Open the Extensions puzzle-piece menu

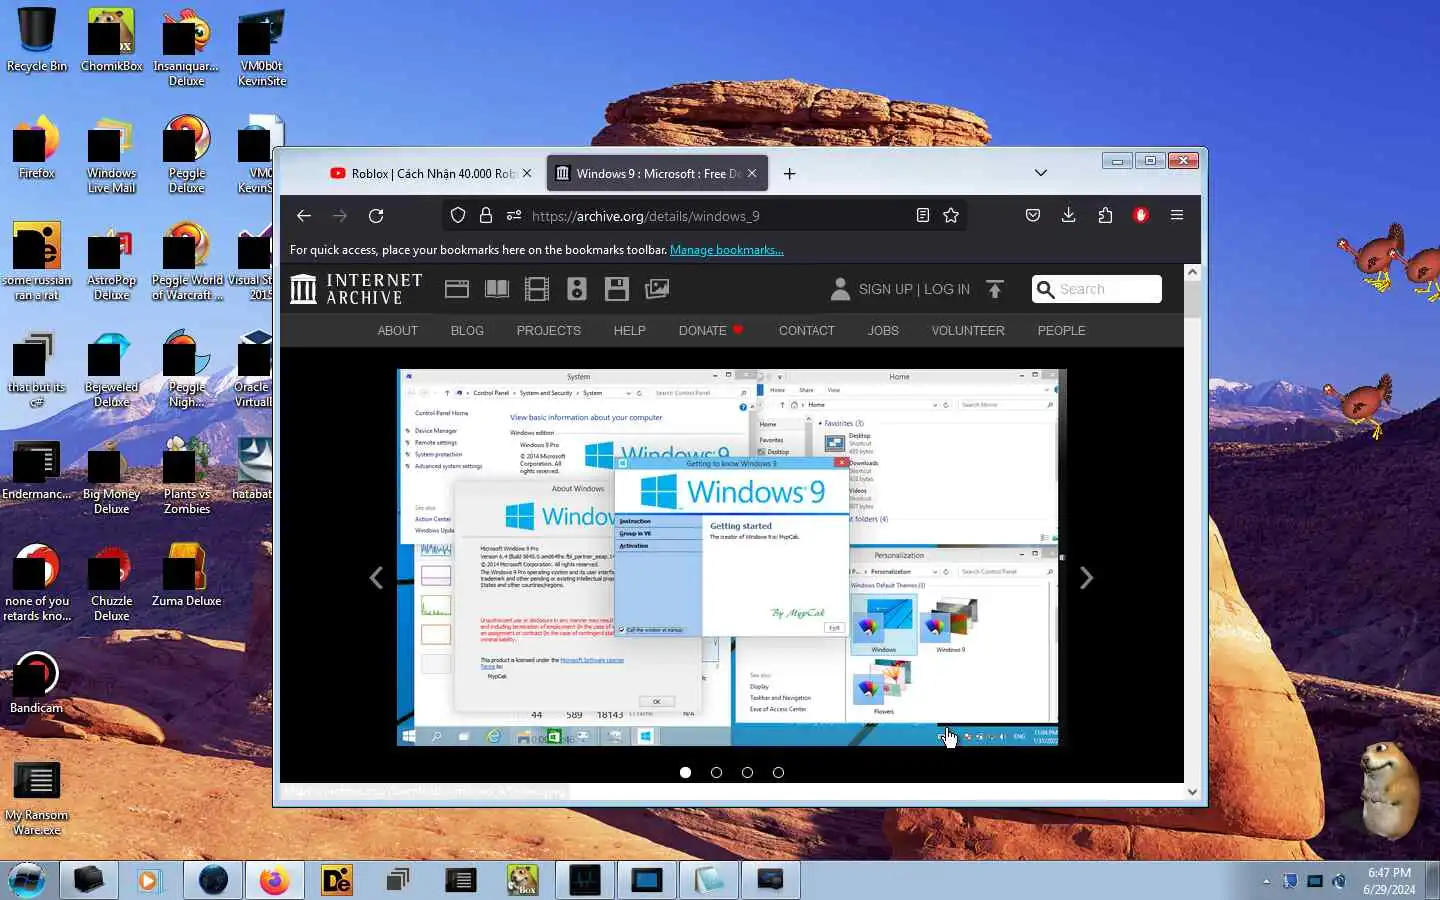[x=1105, y=215]
